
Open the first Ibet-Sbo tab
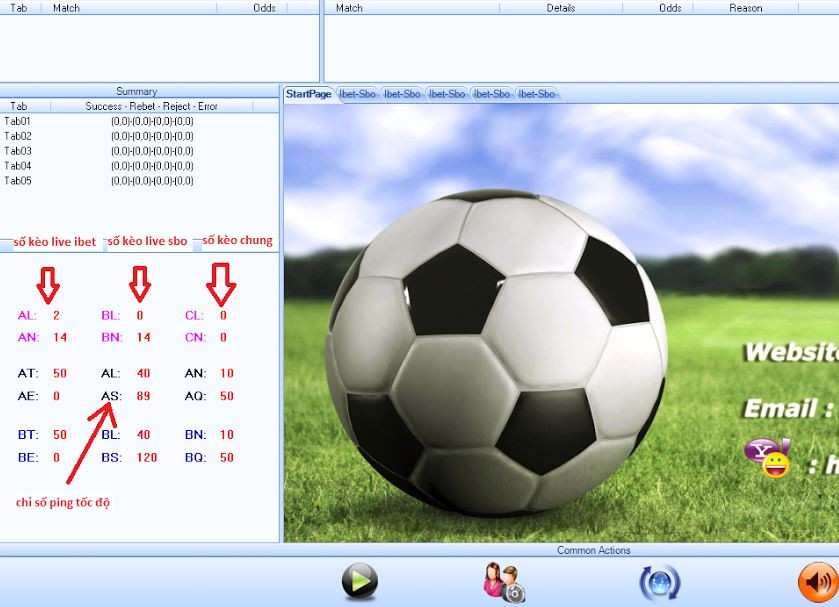point(357,94)
